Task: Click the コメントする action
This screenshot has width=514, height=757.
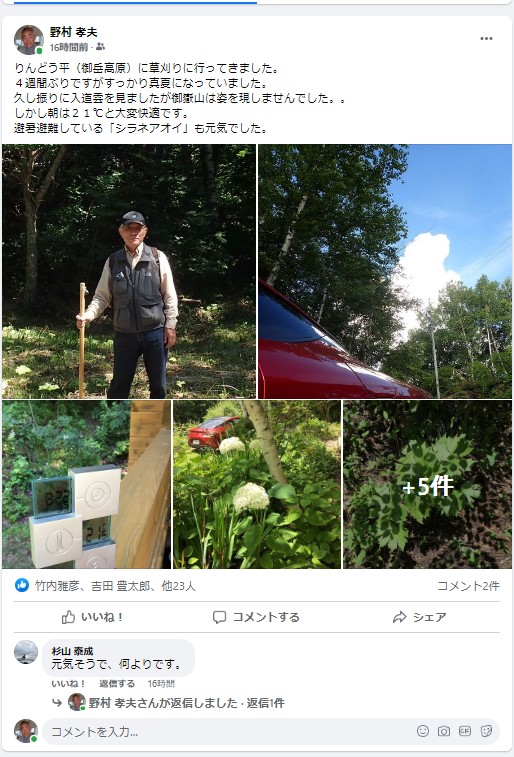Action: 256,617
